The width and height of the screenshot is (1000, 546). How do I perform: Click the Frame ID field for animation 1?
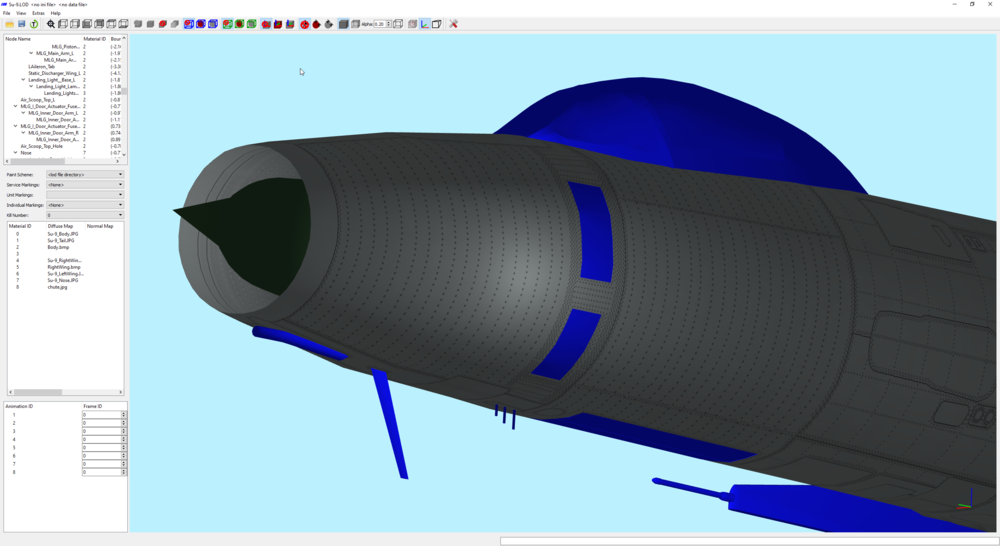(102, 415)
